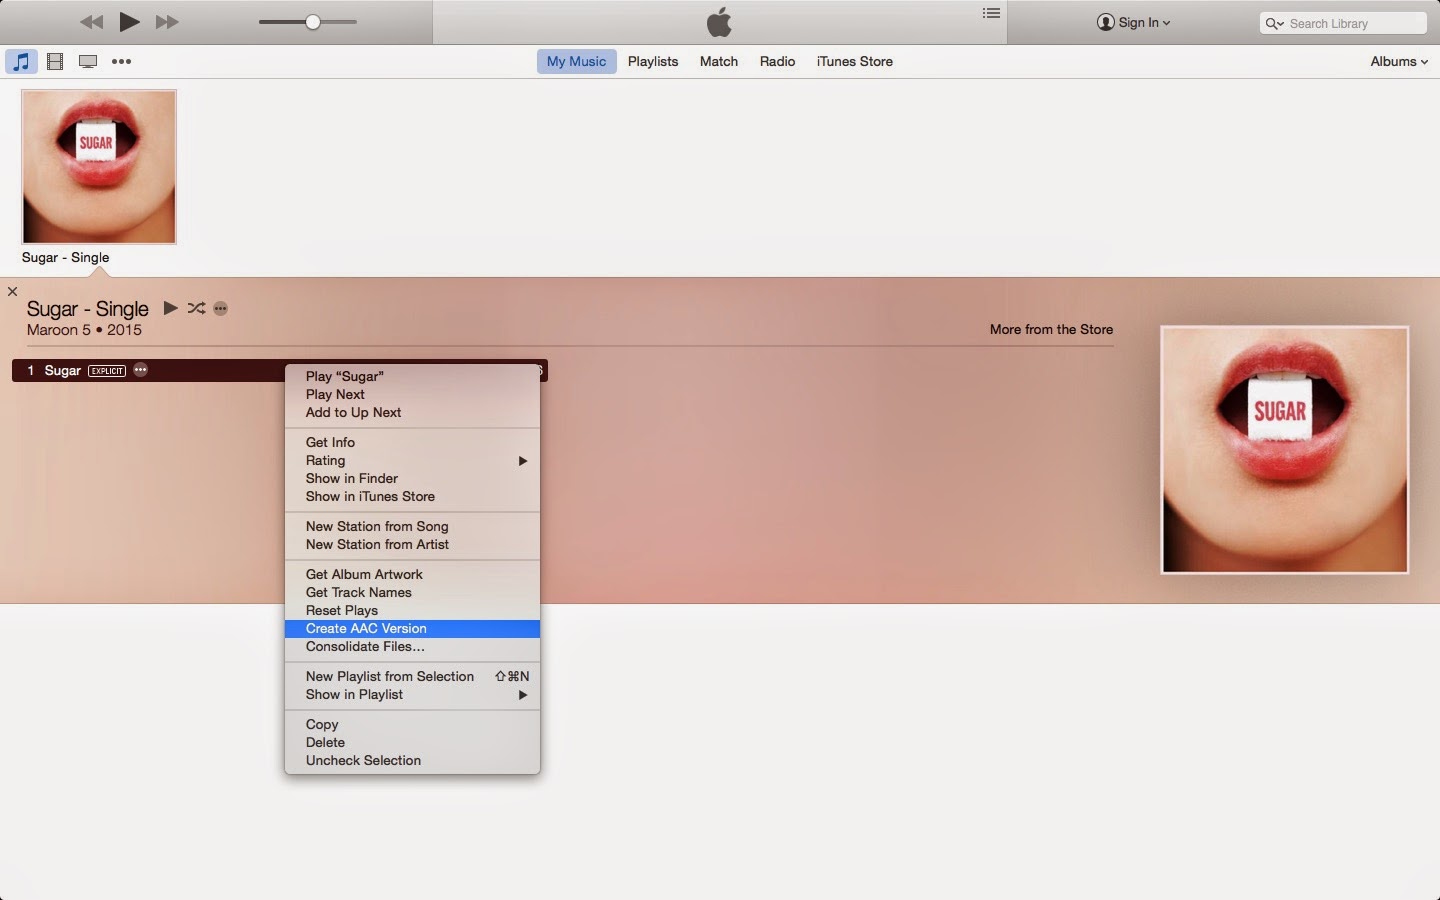Select Show in iTunes Store

tap(412, 496)
